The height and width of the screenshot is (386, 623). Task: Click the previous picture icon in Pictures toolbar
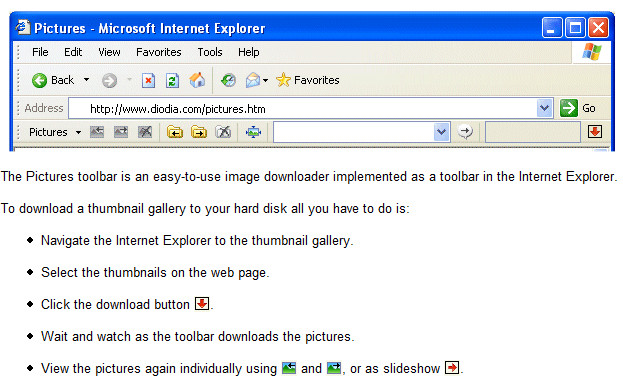coord(97,132)
